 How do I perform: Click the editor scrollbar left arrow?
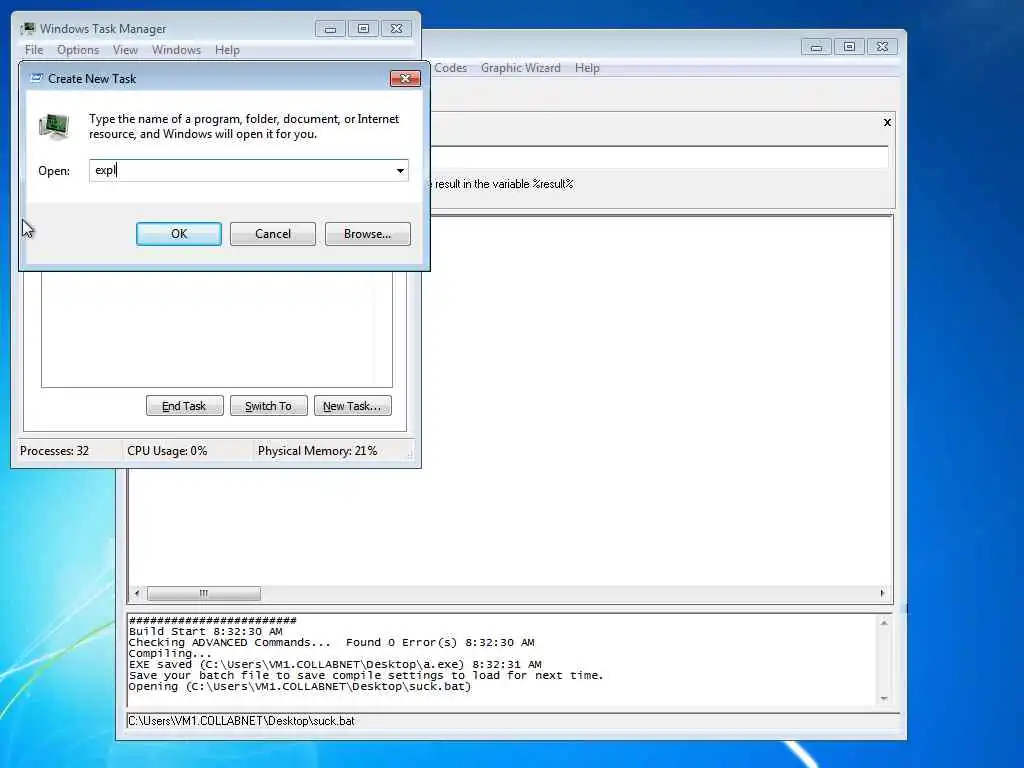136,593
